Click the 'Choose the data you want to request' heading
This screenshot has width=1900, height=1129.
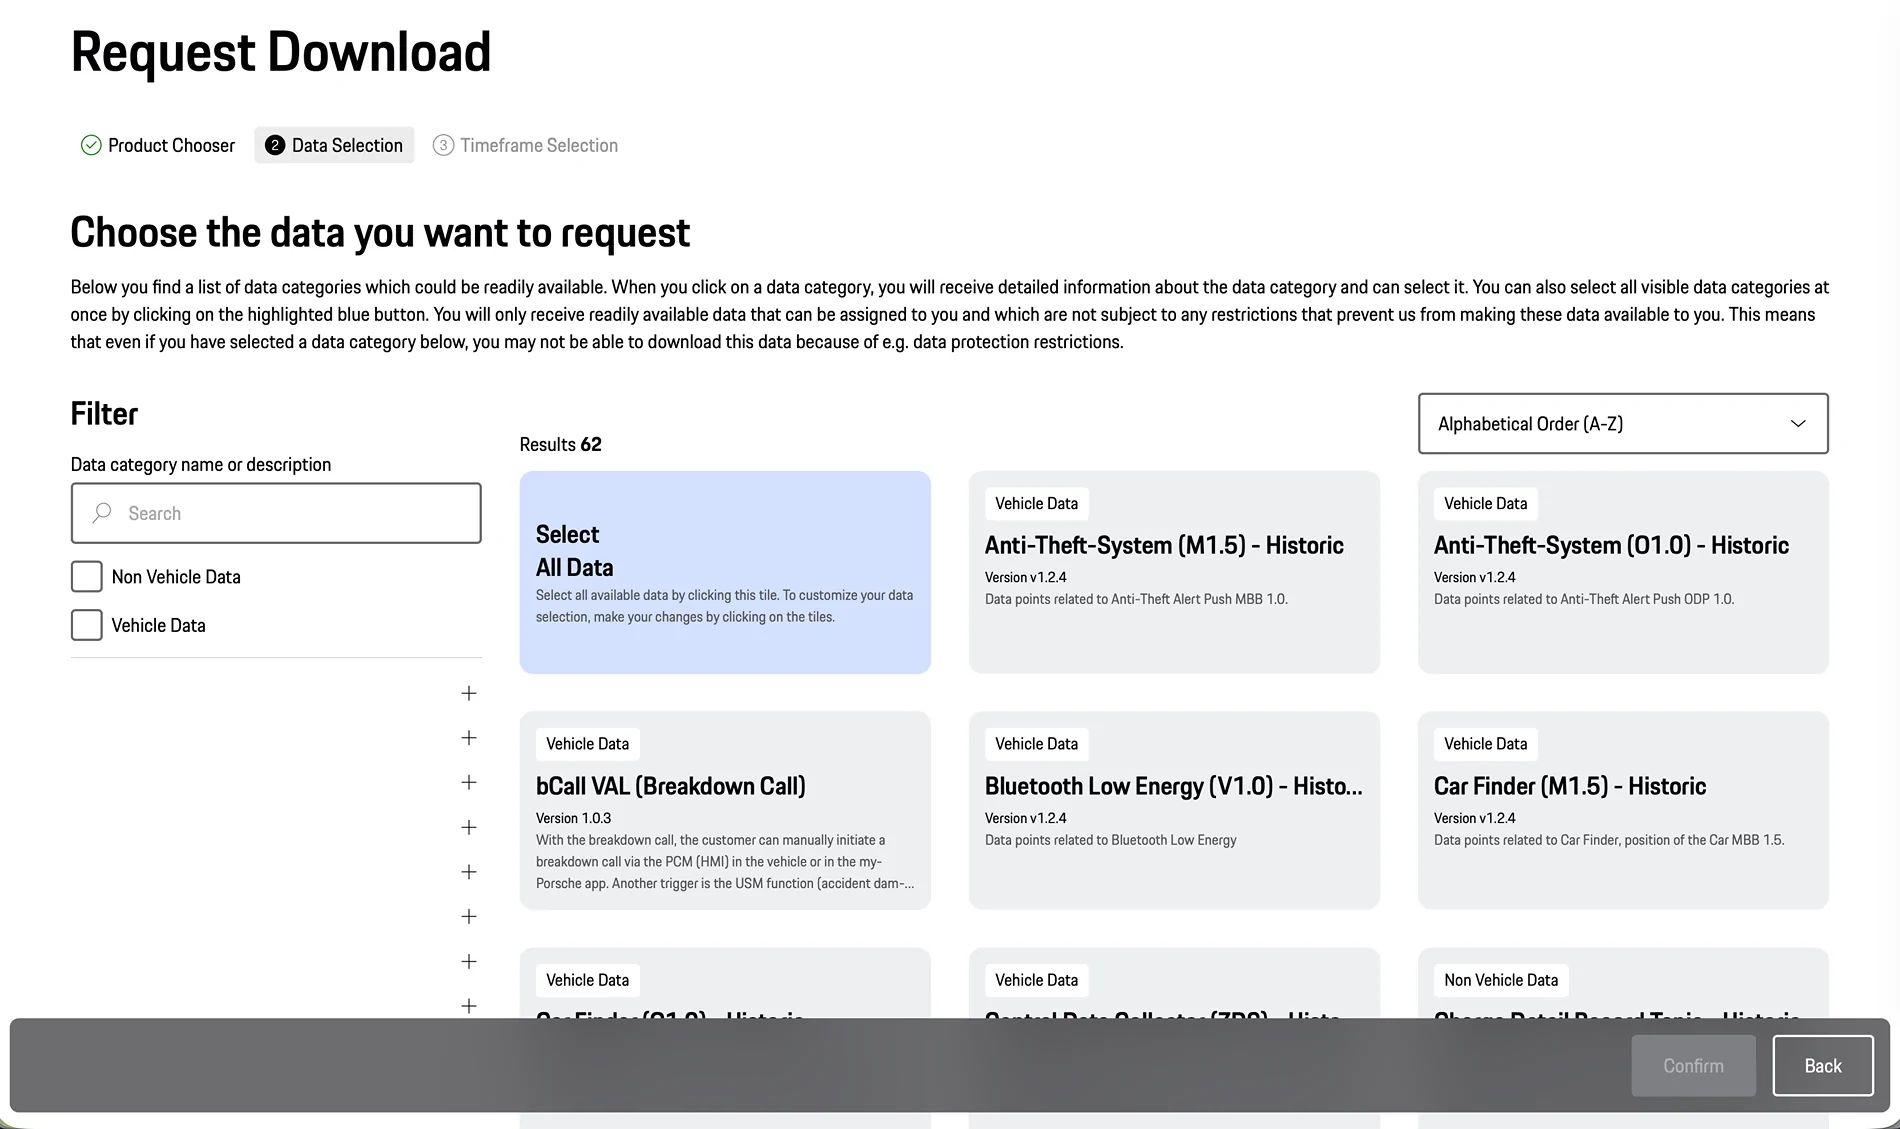[380, 233]
